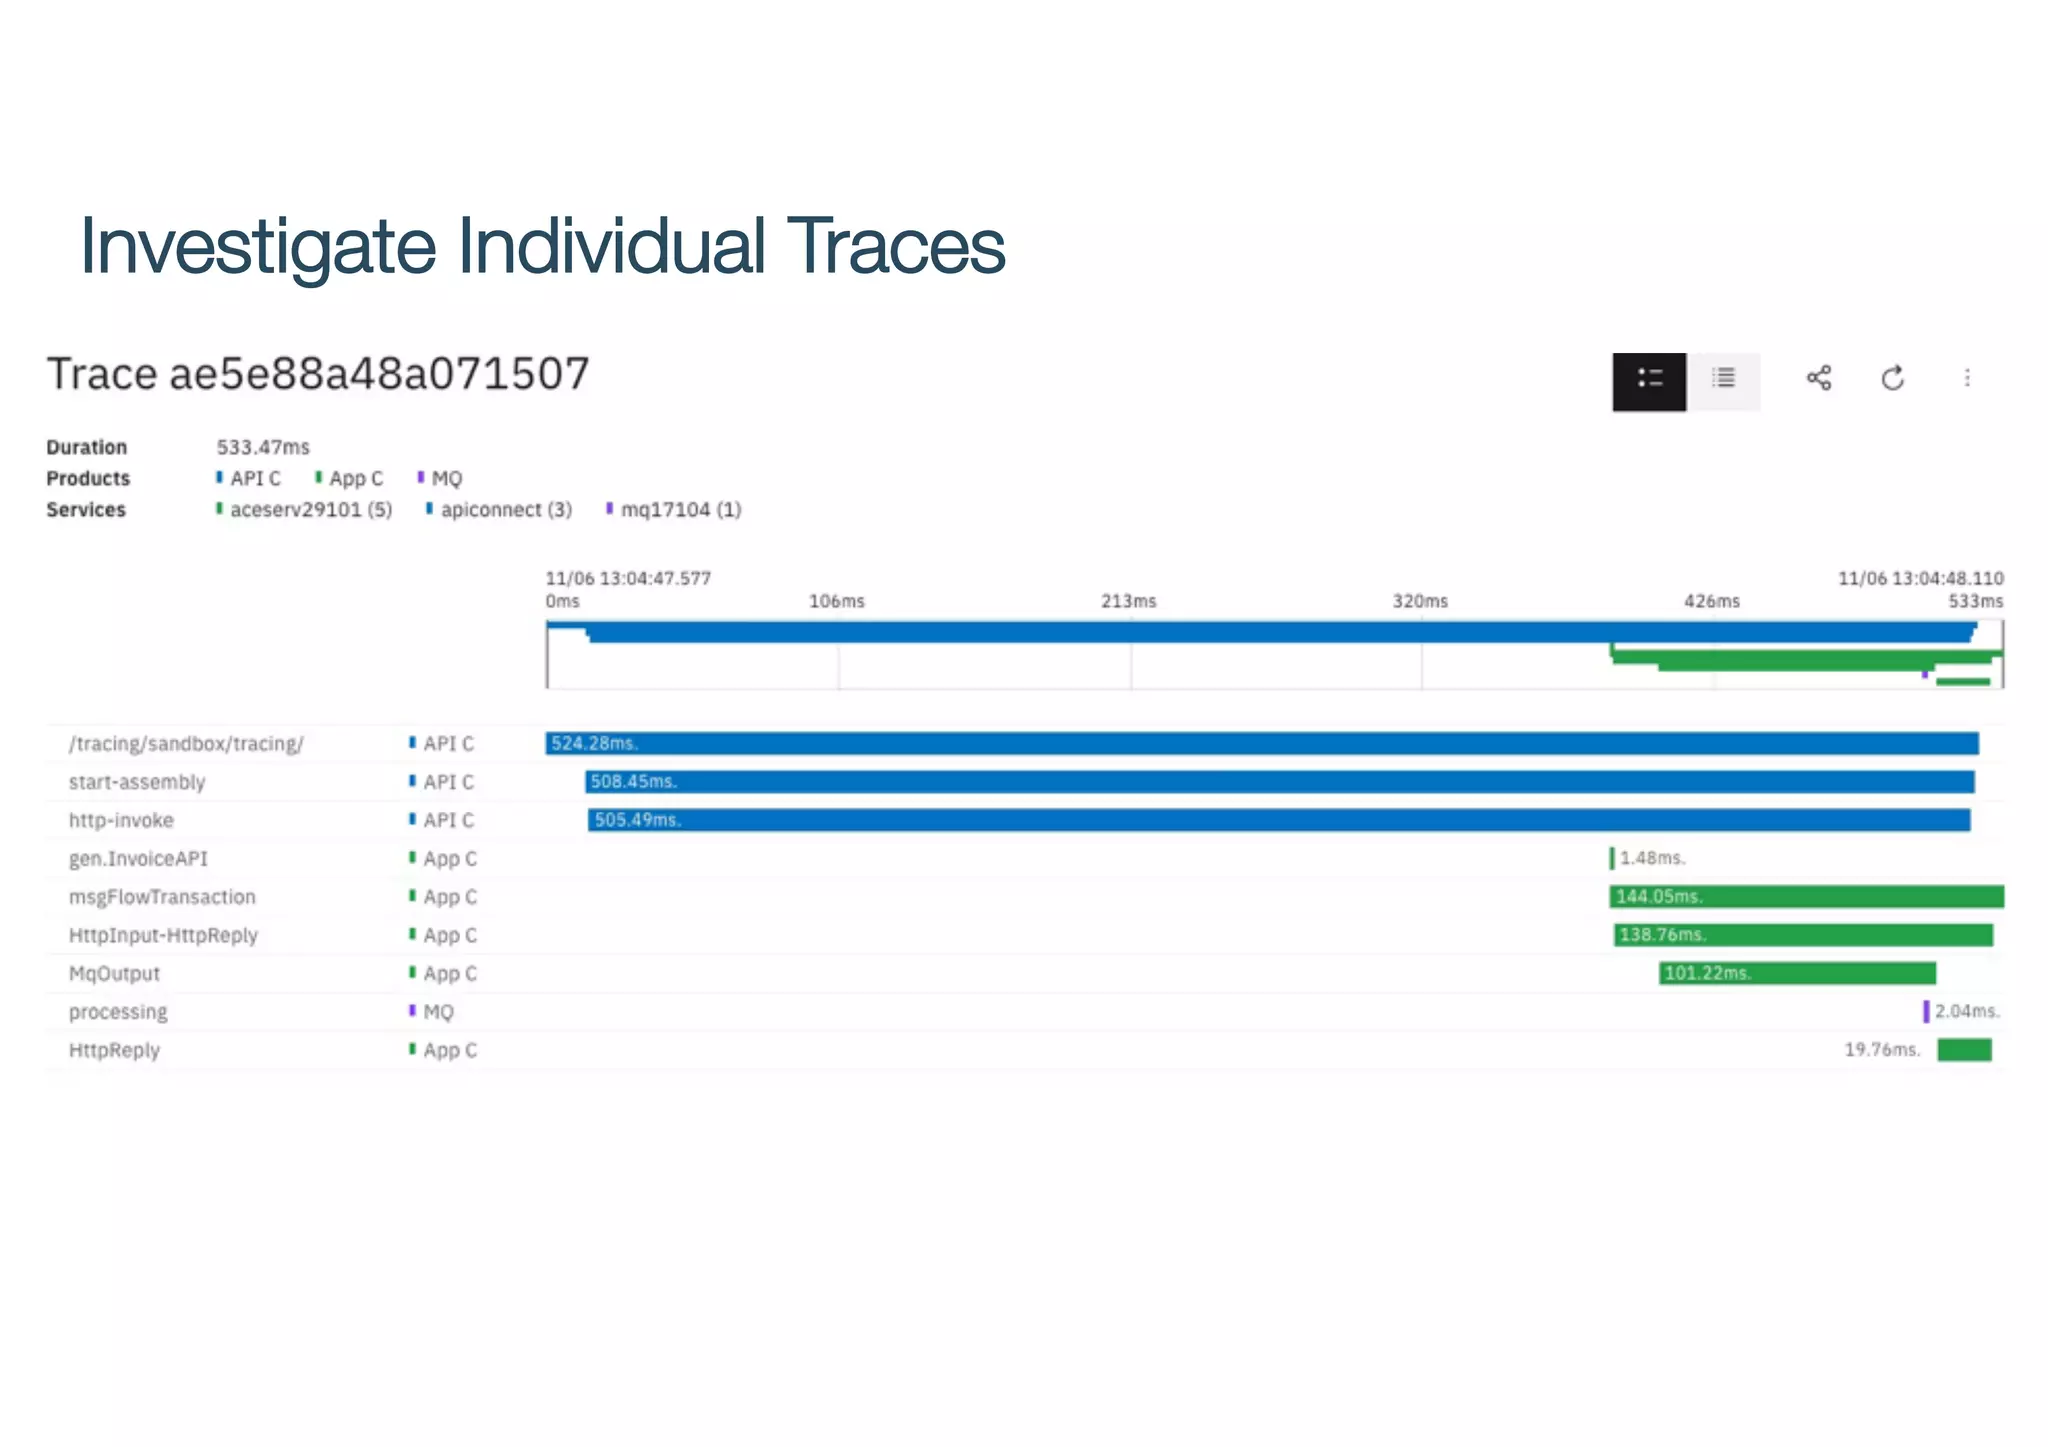Click the 1.48ms gen.InvoiceAPI span marker
The width and height of the screenshot is (2048, 1447).
1612,858
